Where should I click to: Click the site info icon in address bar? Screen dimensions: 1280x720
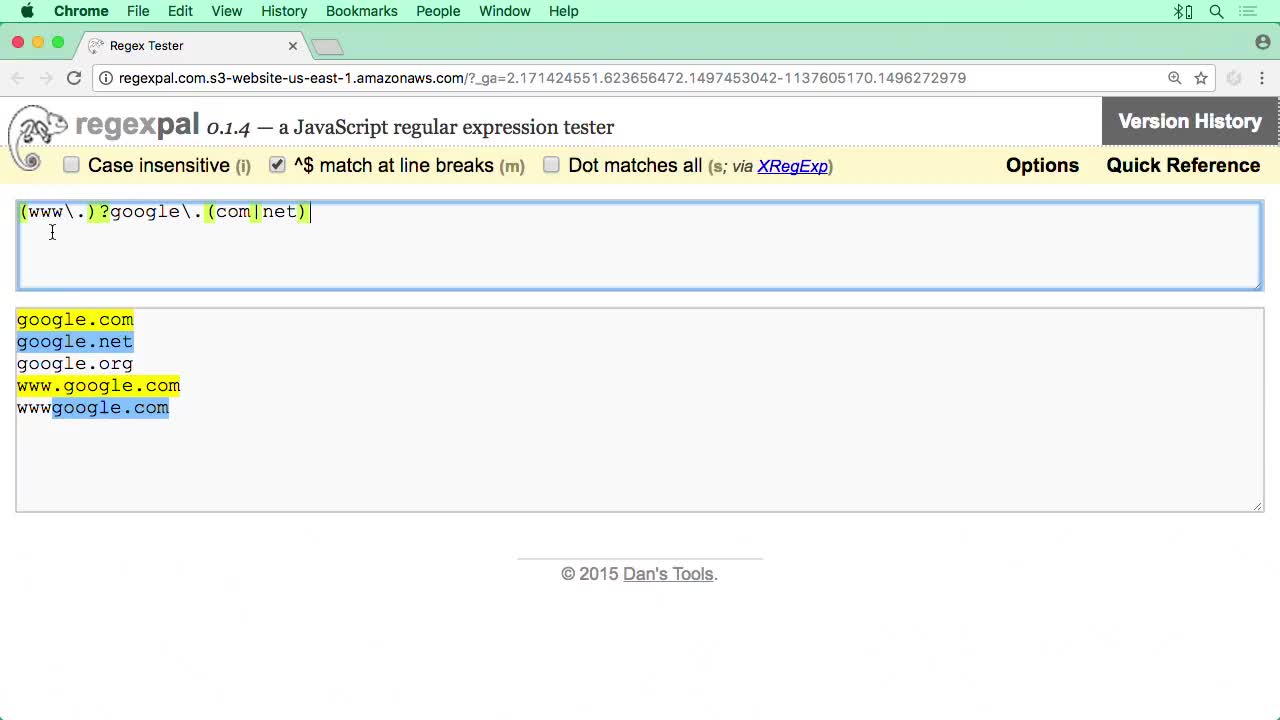point(106,78)
